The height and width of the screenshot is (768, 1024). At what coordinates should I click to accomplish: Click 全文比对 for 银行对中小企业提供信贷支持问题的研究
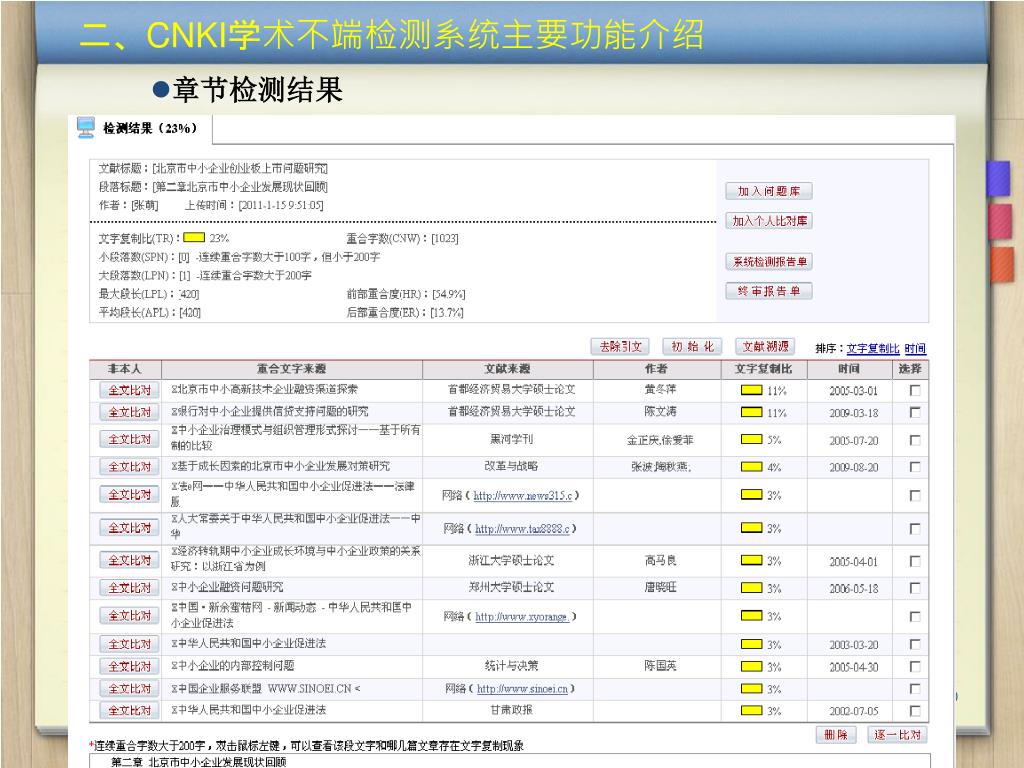pos(129,412)
